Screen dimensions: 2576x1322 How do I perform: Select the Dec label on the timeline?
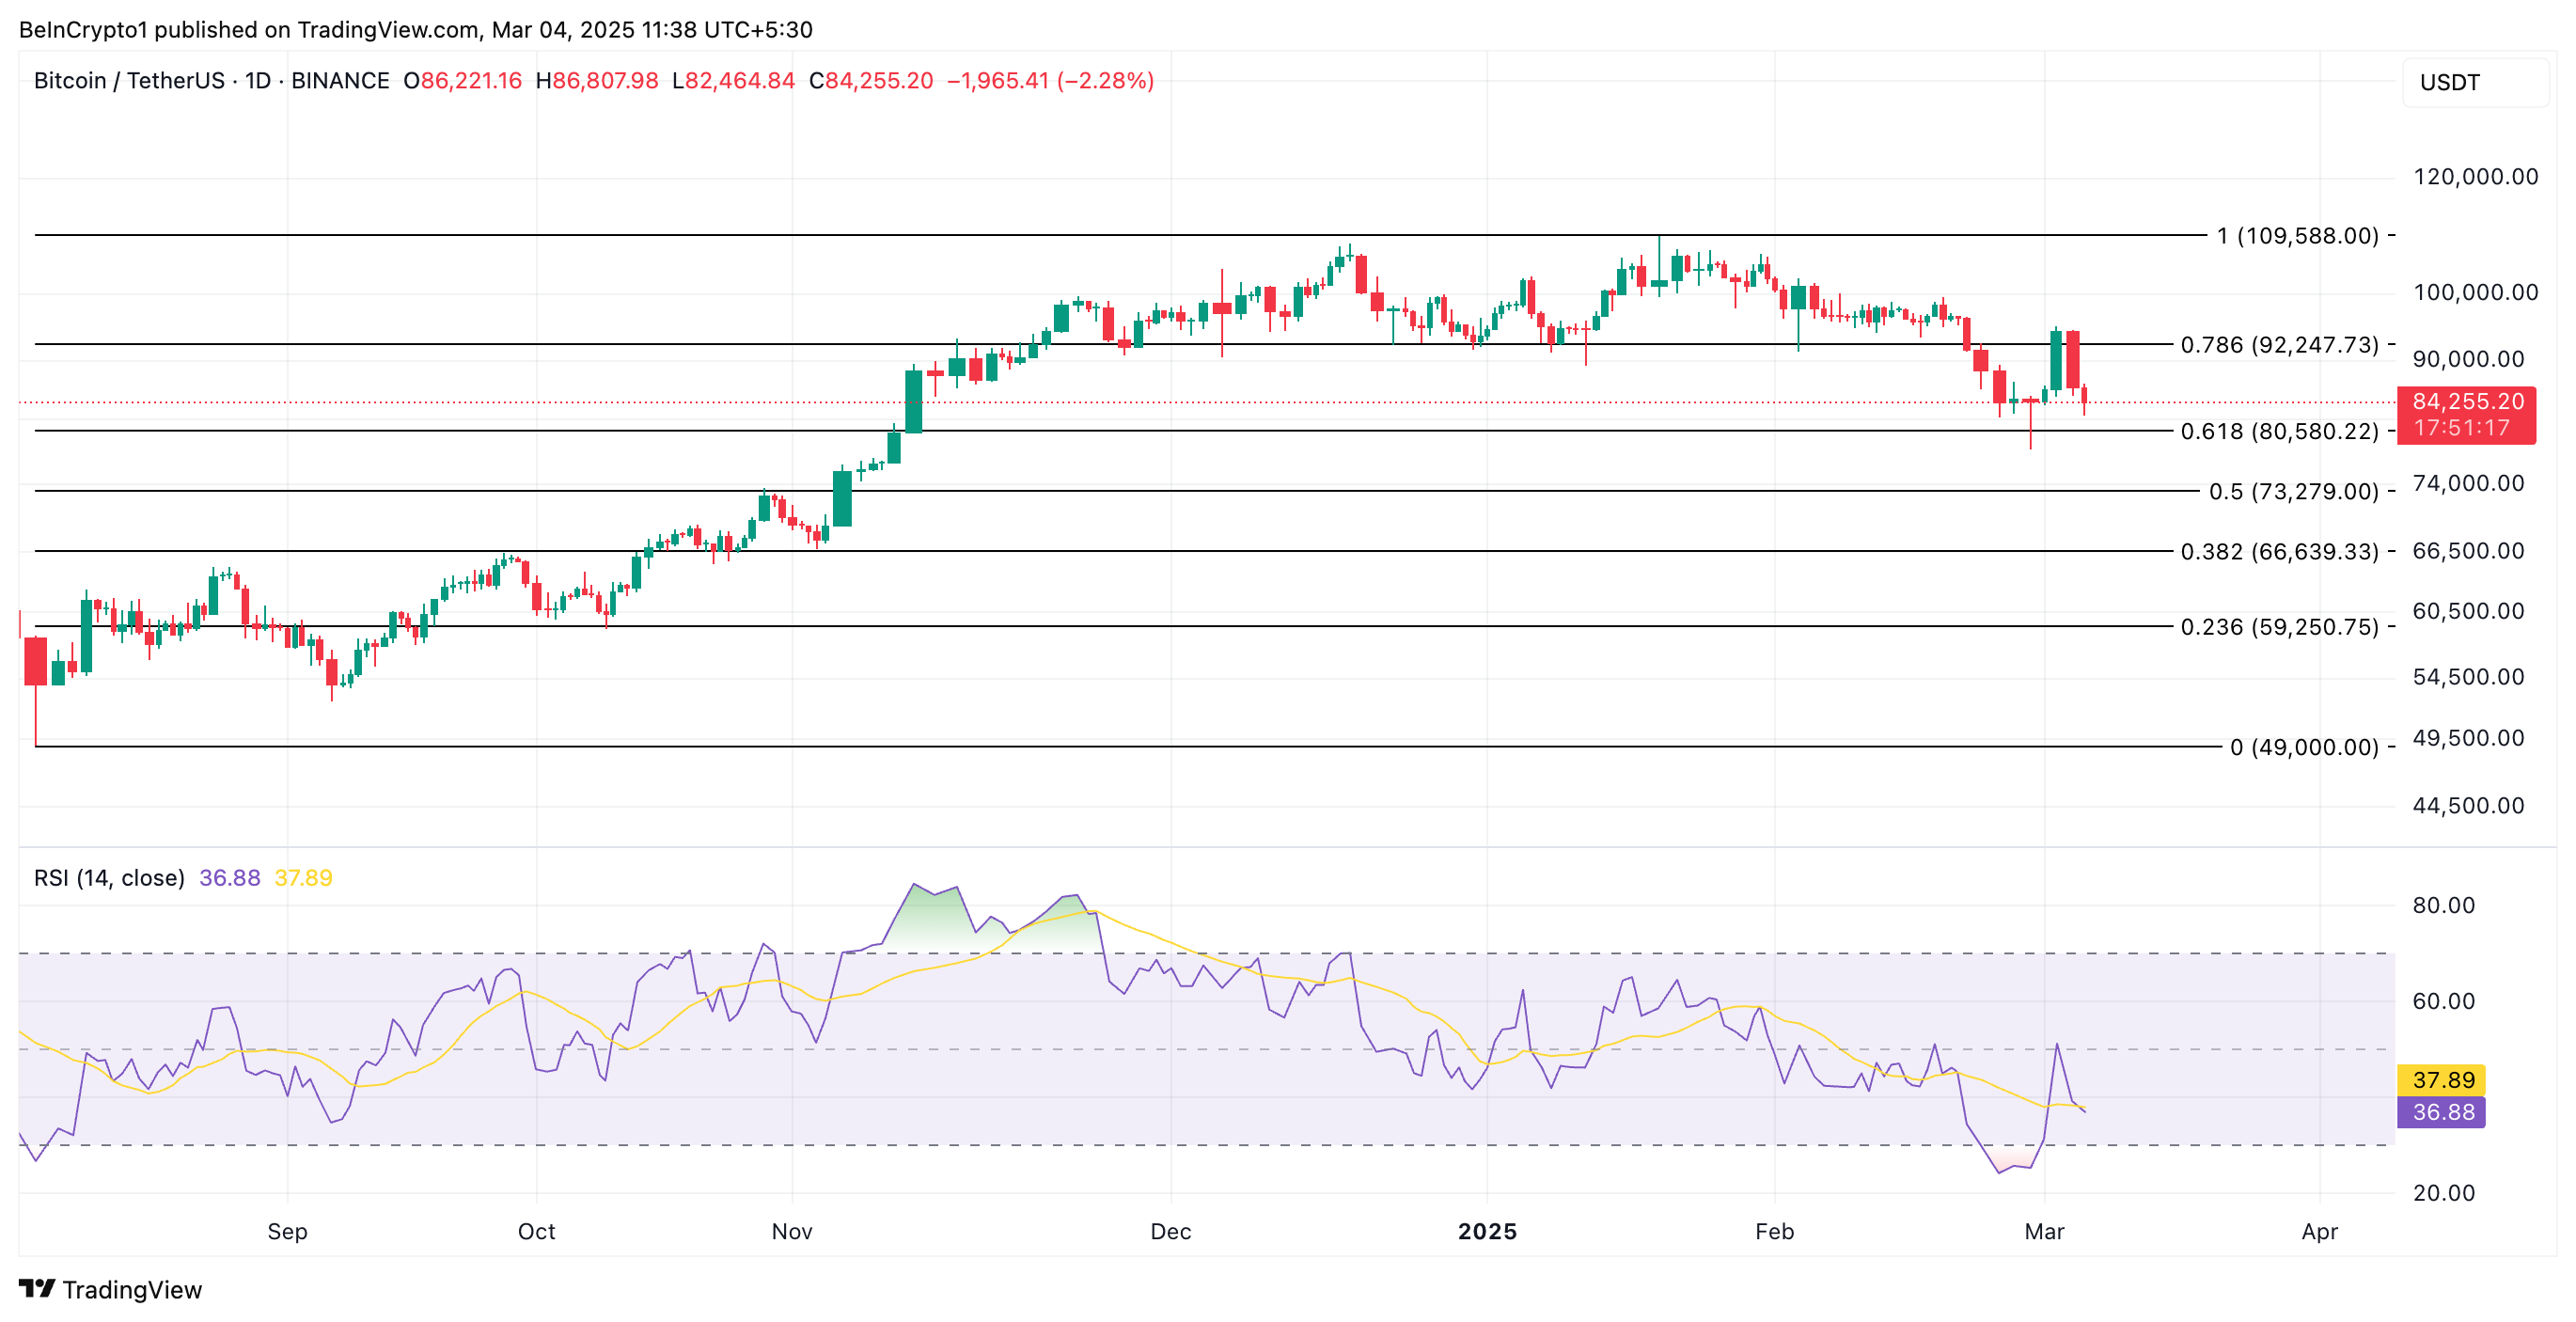(1172, 1232)
